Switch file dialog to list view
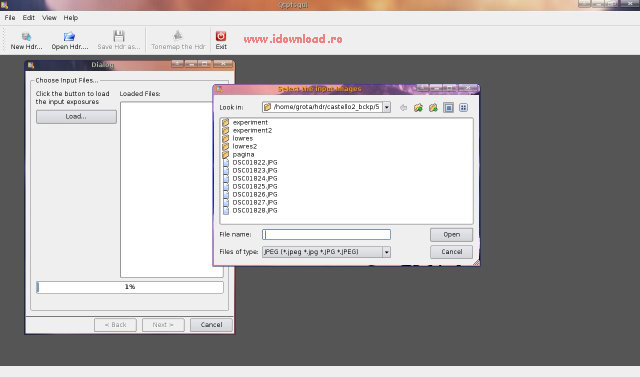This screenshot has width=640, height=377. coord(448,107)
